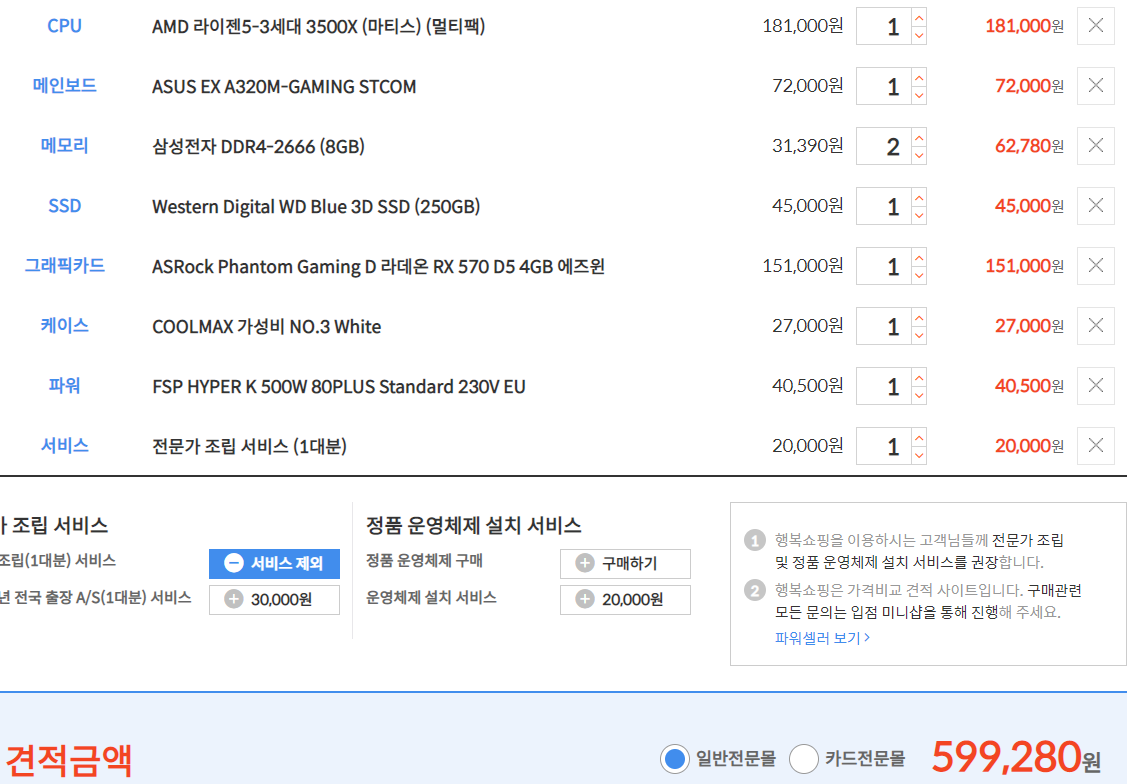The image size is (1140, 784).
Task: Select the 일반전문몰 radio button
Action: pyautogui.click(x=675, y=759)
